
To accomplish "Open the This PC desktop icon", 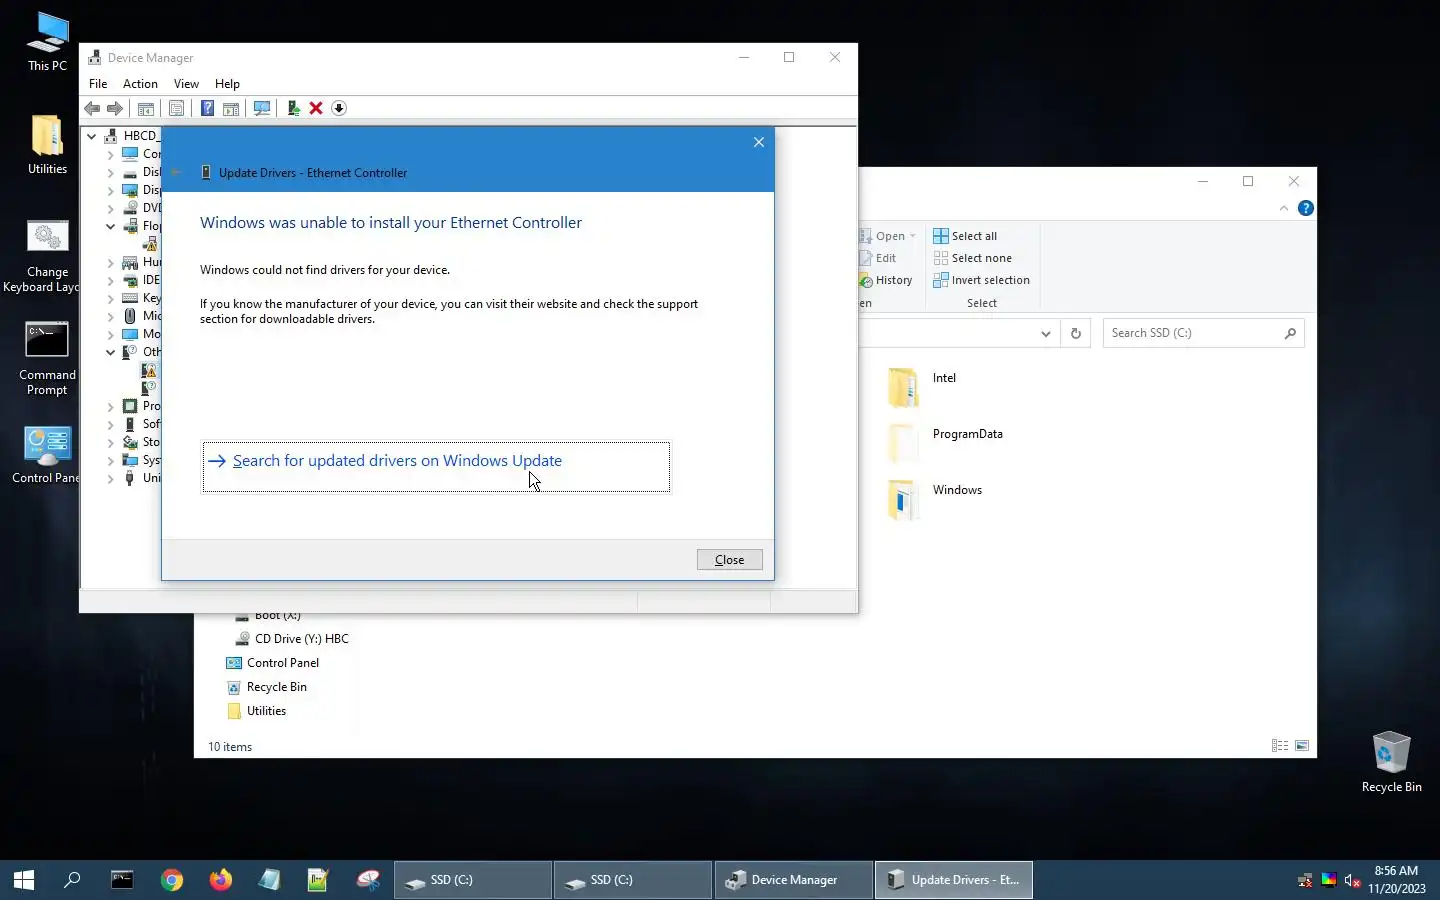I will 47,42.
